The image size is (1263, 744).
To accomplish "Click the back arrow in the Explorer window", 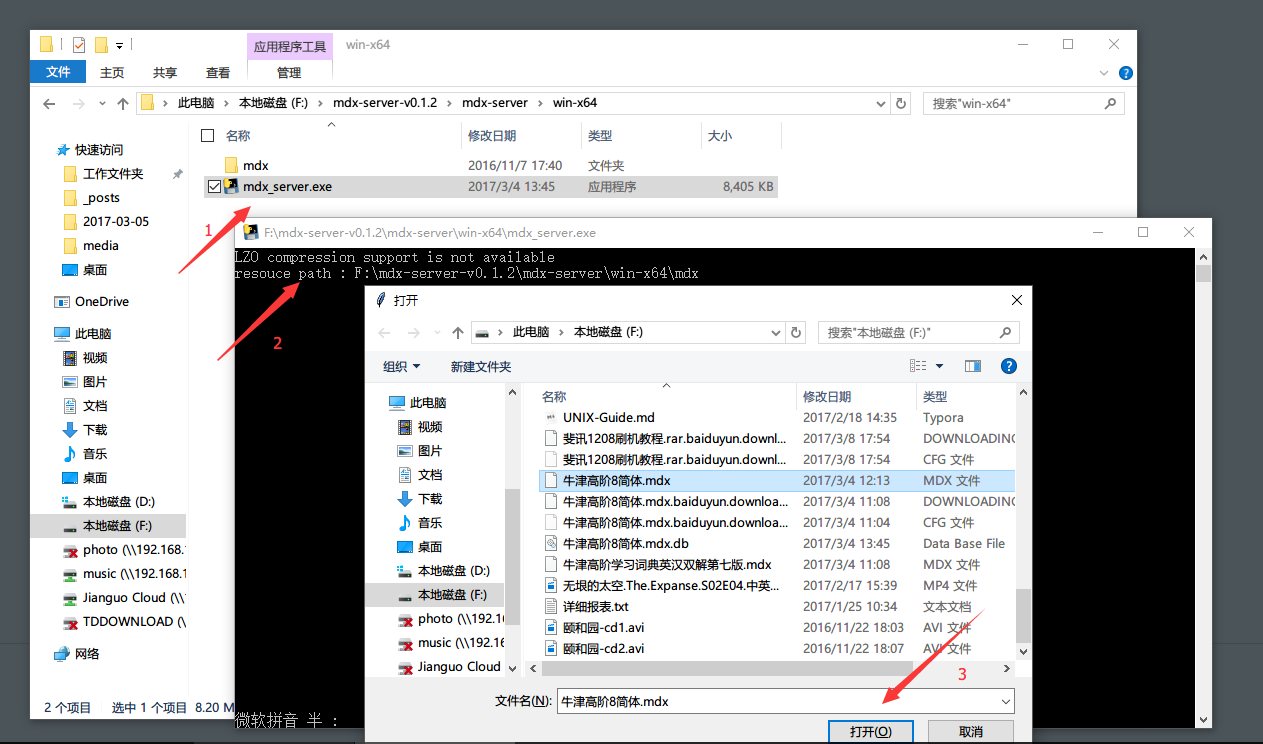I will point(49,103).
